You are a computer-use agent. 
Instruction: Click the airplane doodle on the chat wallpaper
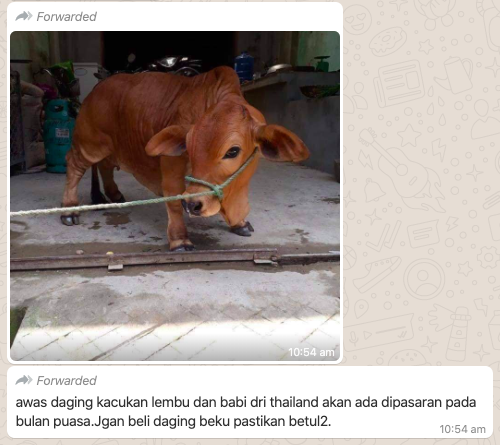377,273
